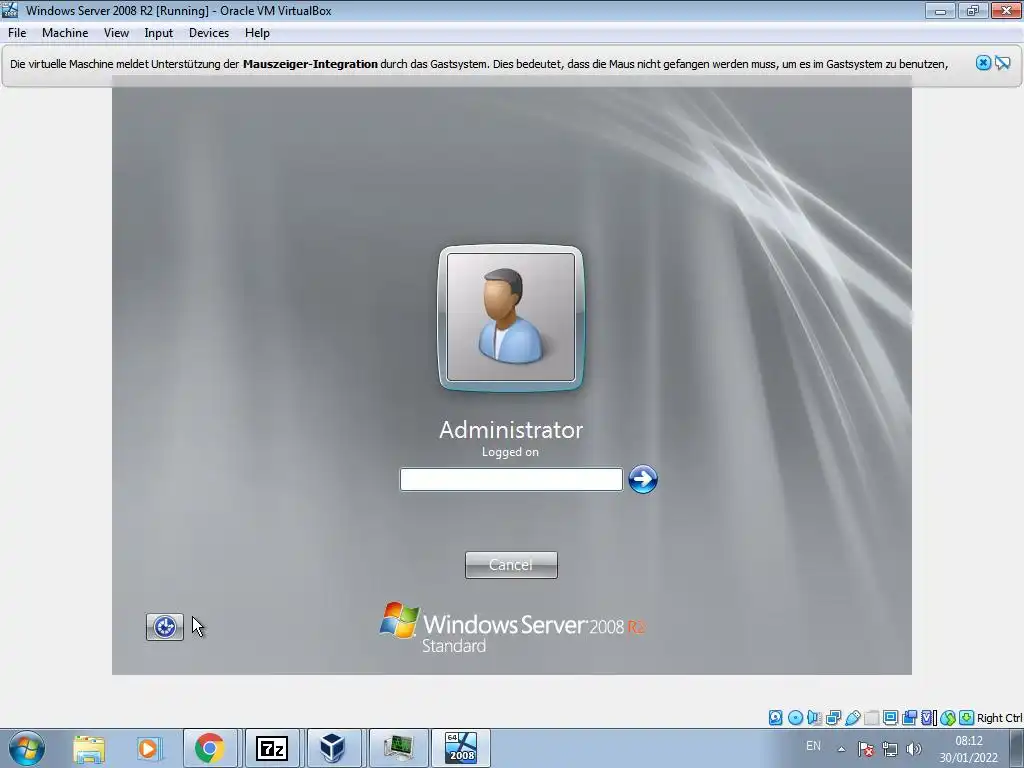This screenshot has width=1024, height=768.
Task: Open the Help menu
Action: click(x=257, y=33)
